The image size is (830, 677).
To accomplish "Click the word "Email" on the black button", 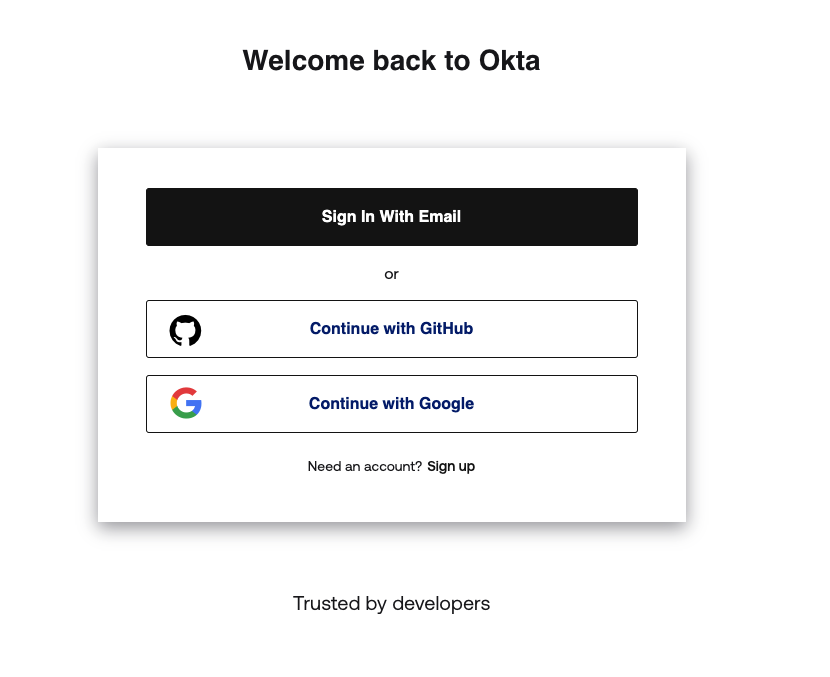I will [x=438, y=216].
